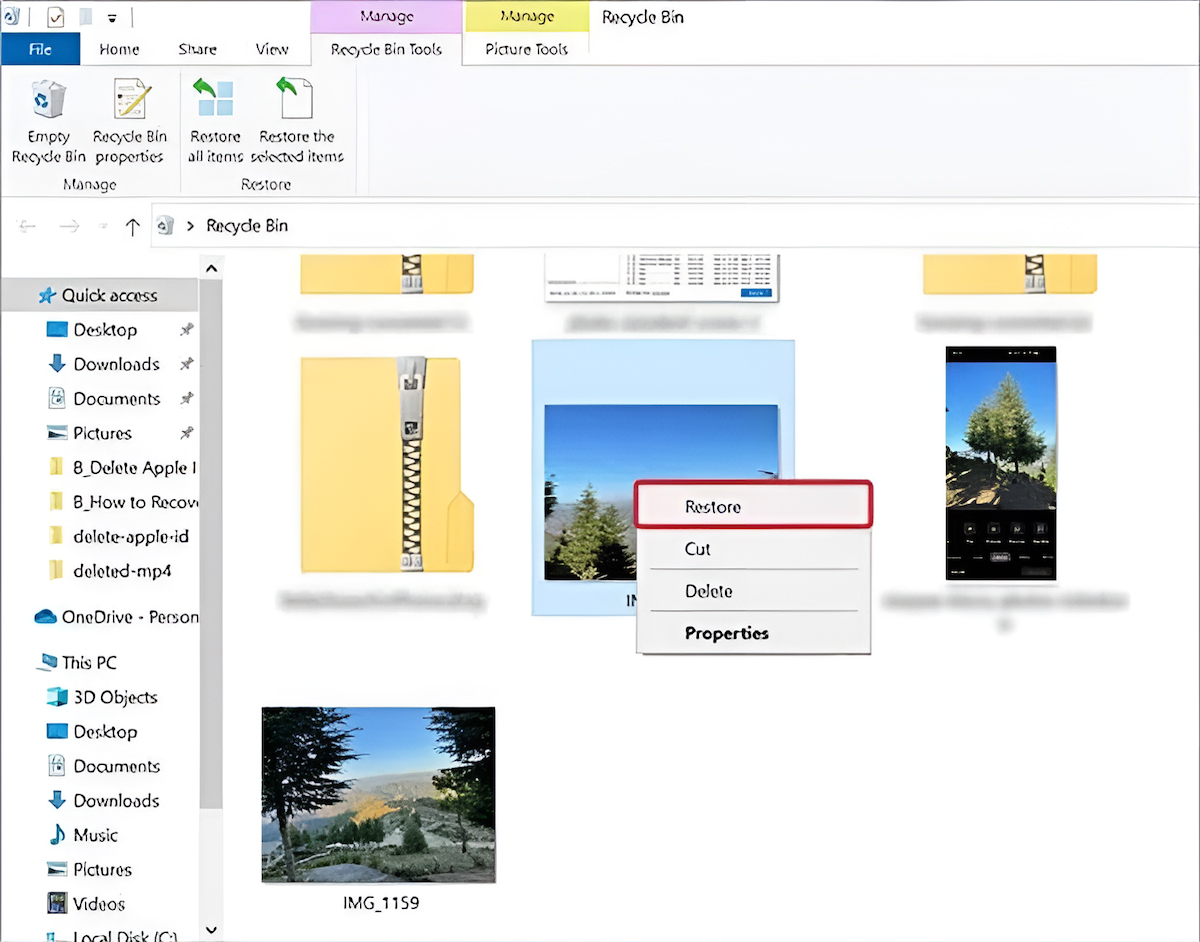Unpin Desktop from Quick access
Image resolution: width=1200 pixels, height=942 pixels.
(x=185, y=330)
